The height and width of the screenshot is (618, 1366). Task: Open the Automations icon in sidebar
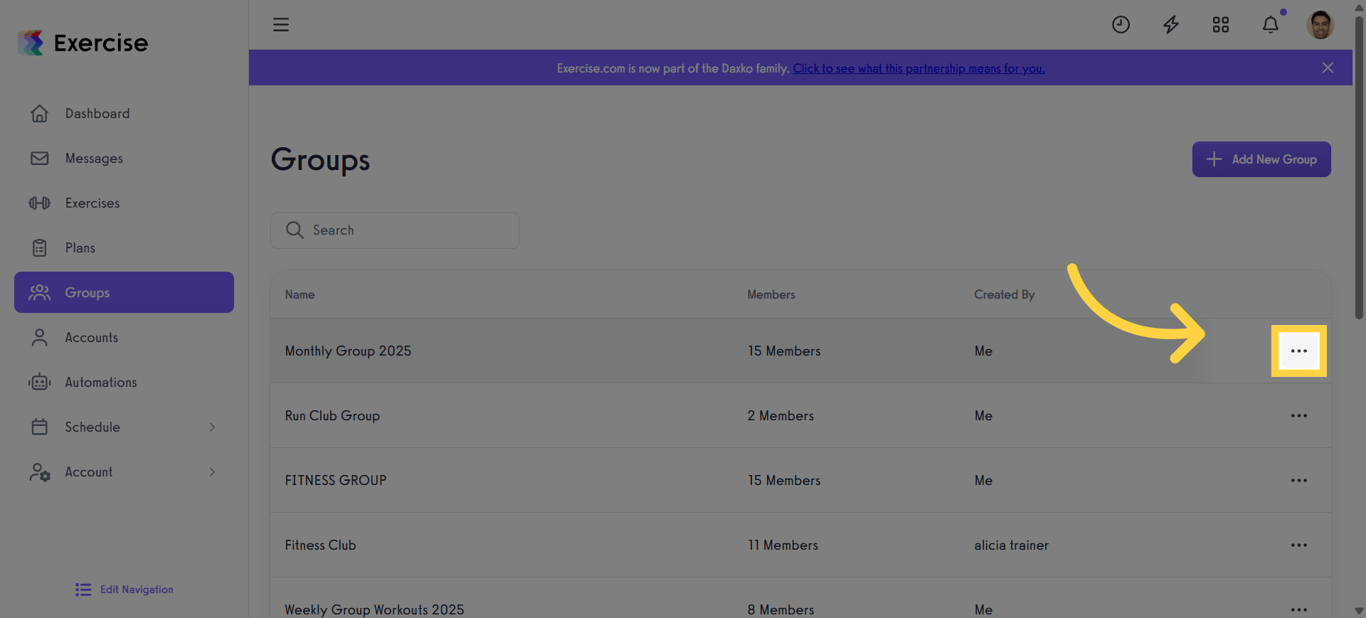point(39,382)
